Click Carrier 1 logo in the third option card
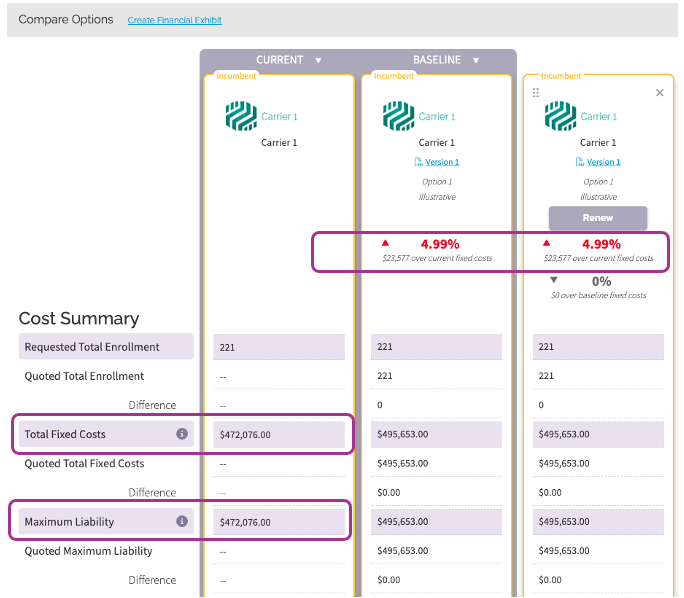This screenshot has height=598, width=684. [560, 116]
